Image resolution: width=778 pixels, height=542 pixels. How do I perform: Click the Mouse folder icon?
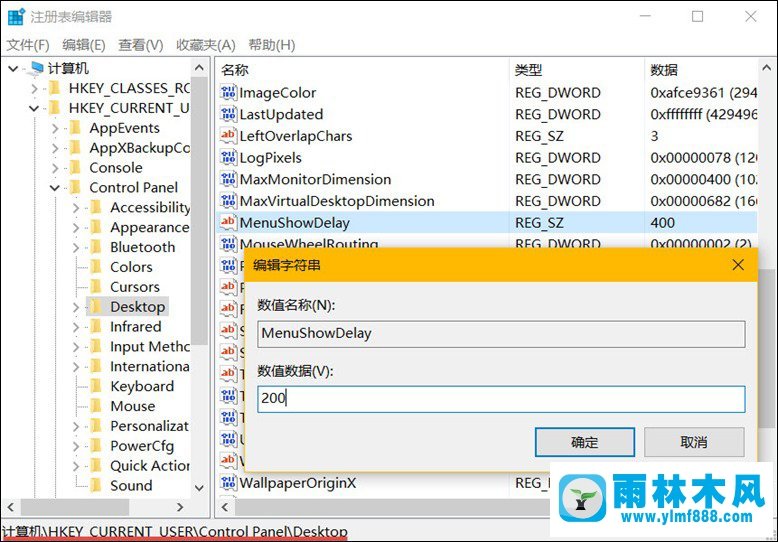pyautogui.click(x=96, y=406)
